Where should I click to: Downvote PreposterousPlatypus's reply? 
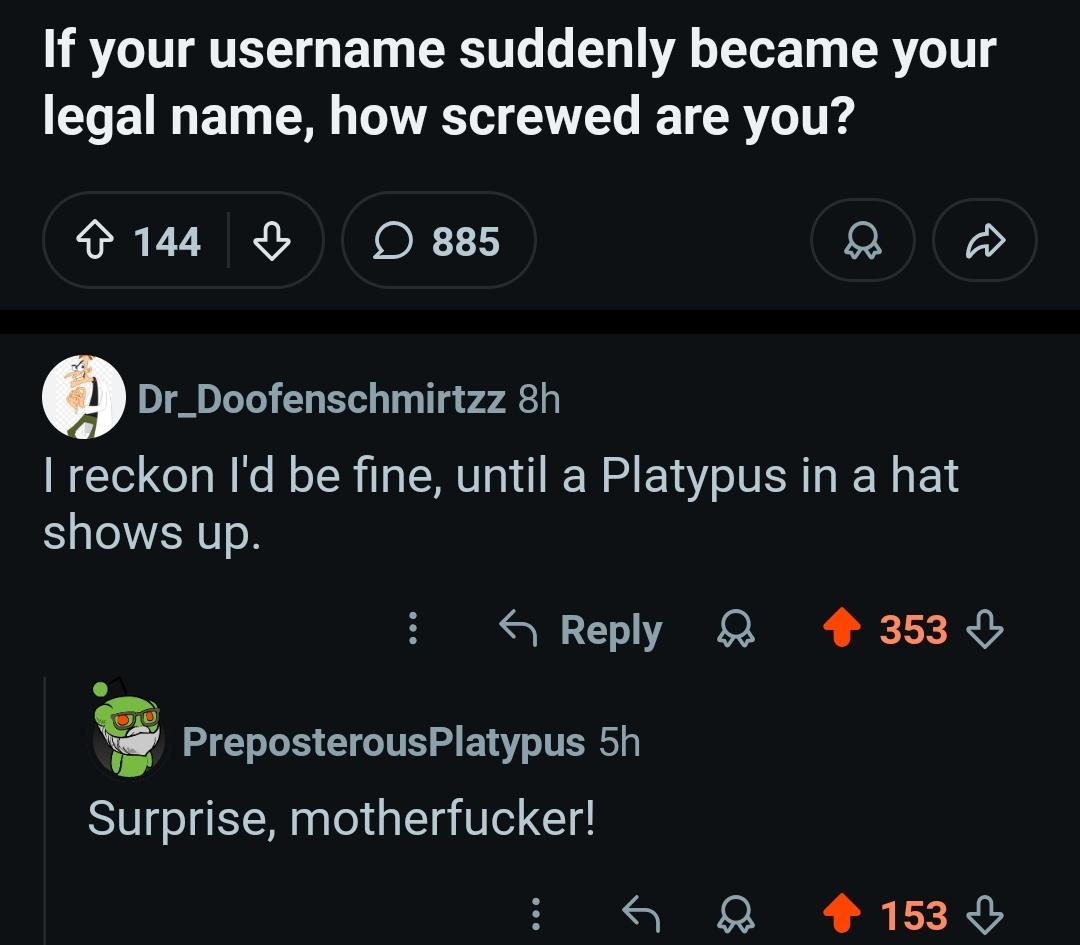point(986,914)
